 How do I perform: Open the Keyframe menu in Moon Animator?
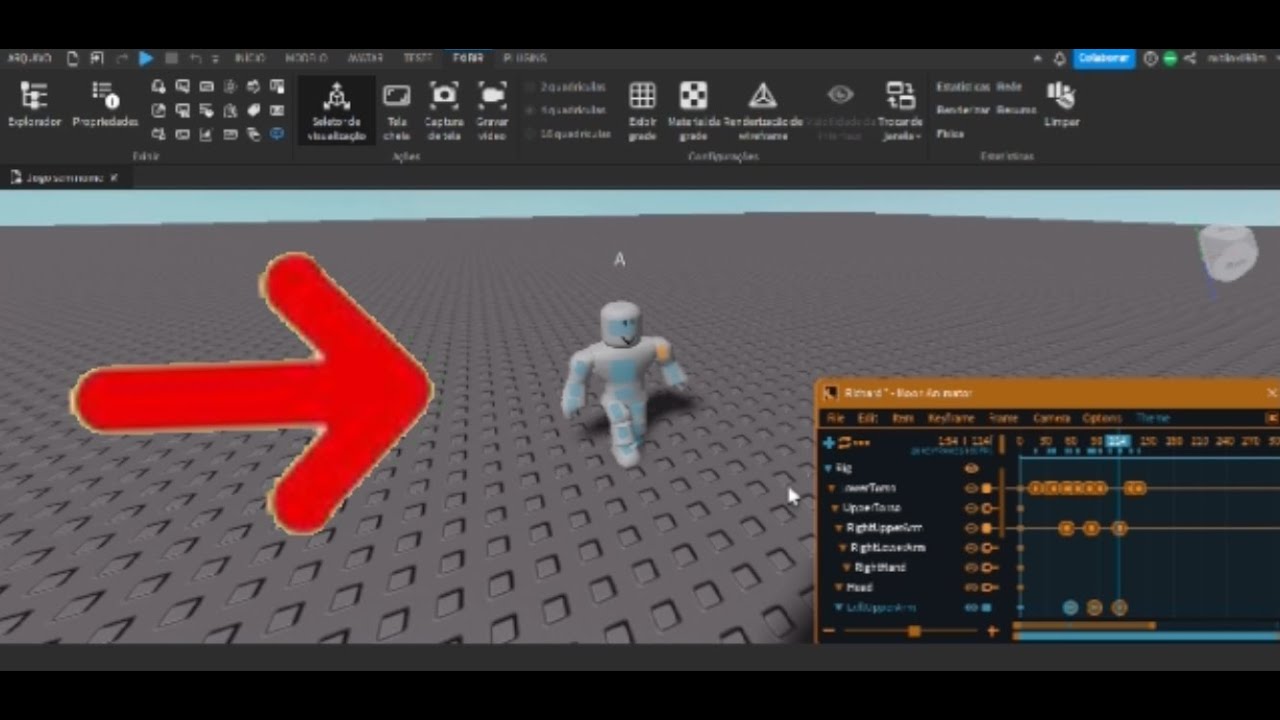950,418
